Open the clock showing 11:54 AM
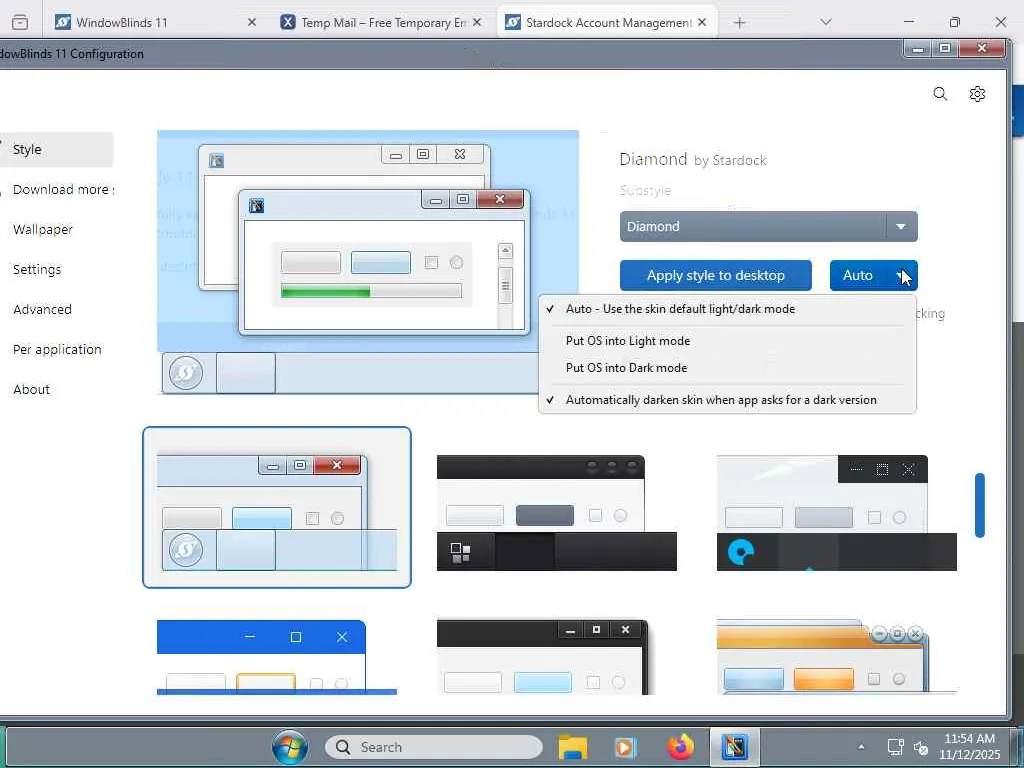This screenshot has width=1024, height=768. tap(970, 746)
